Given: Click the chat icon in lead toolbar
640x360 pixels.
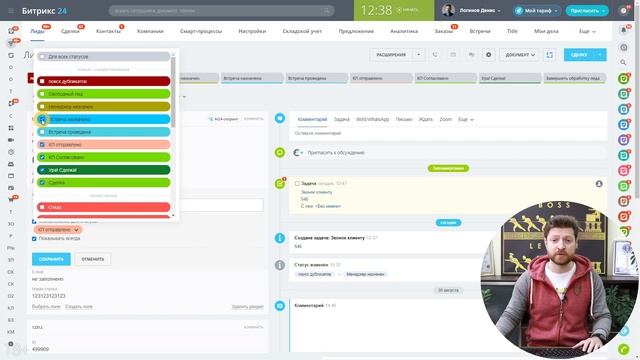Looking at the screenshot, I should (471, 55).
